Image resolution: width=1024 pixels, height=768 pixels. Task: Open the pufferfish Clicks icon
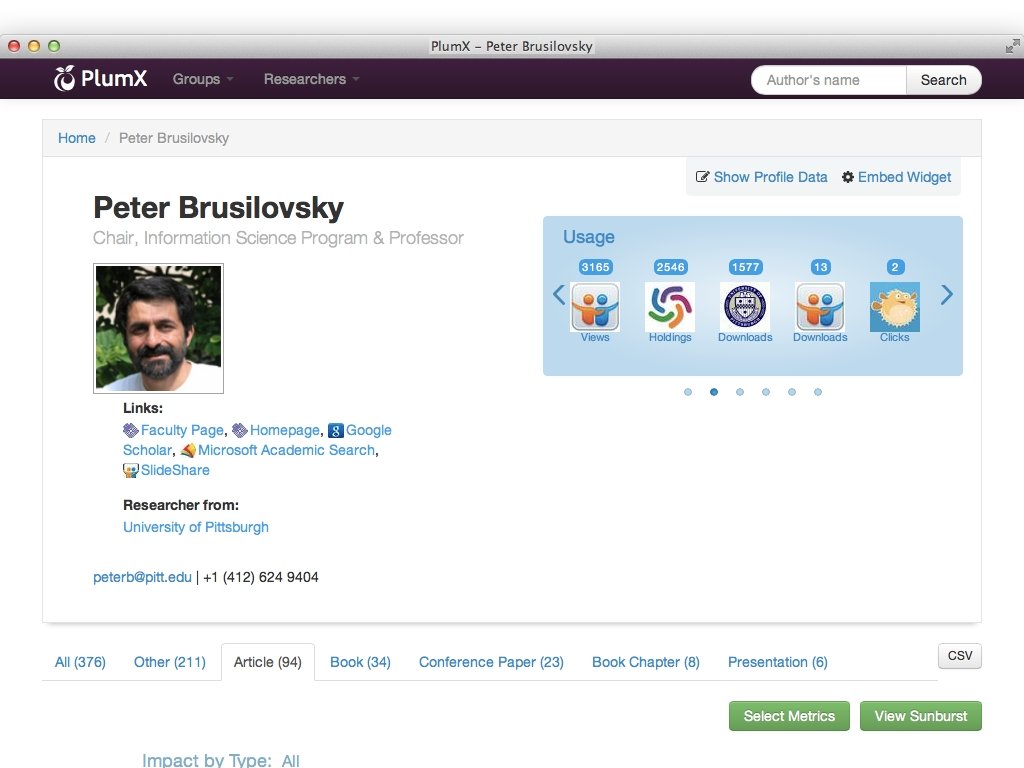coord(895,307)
